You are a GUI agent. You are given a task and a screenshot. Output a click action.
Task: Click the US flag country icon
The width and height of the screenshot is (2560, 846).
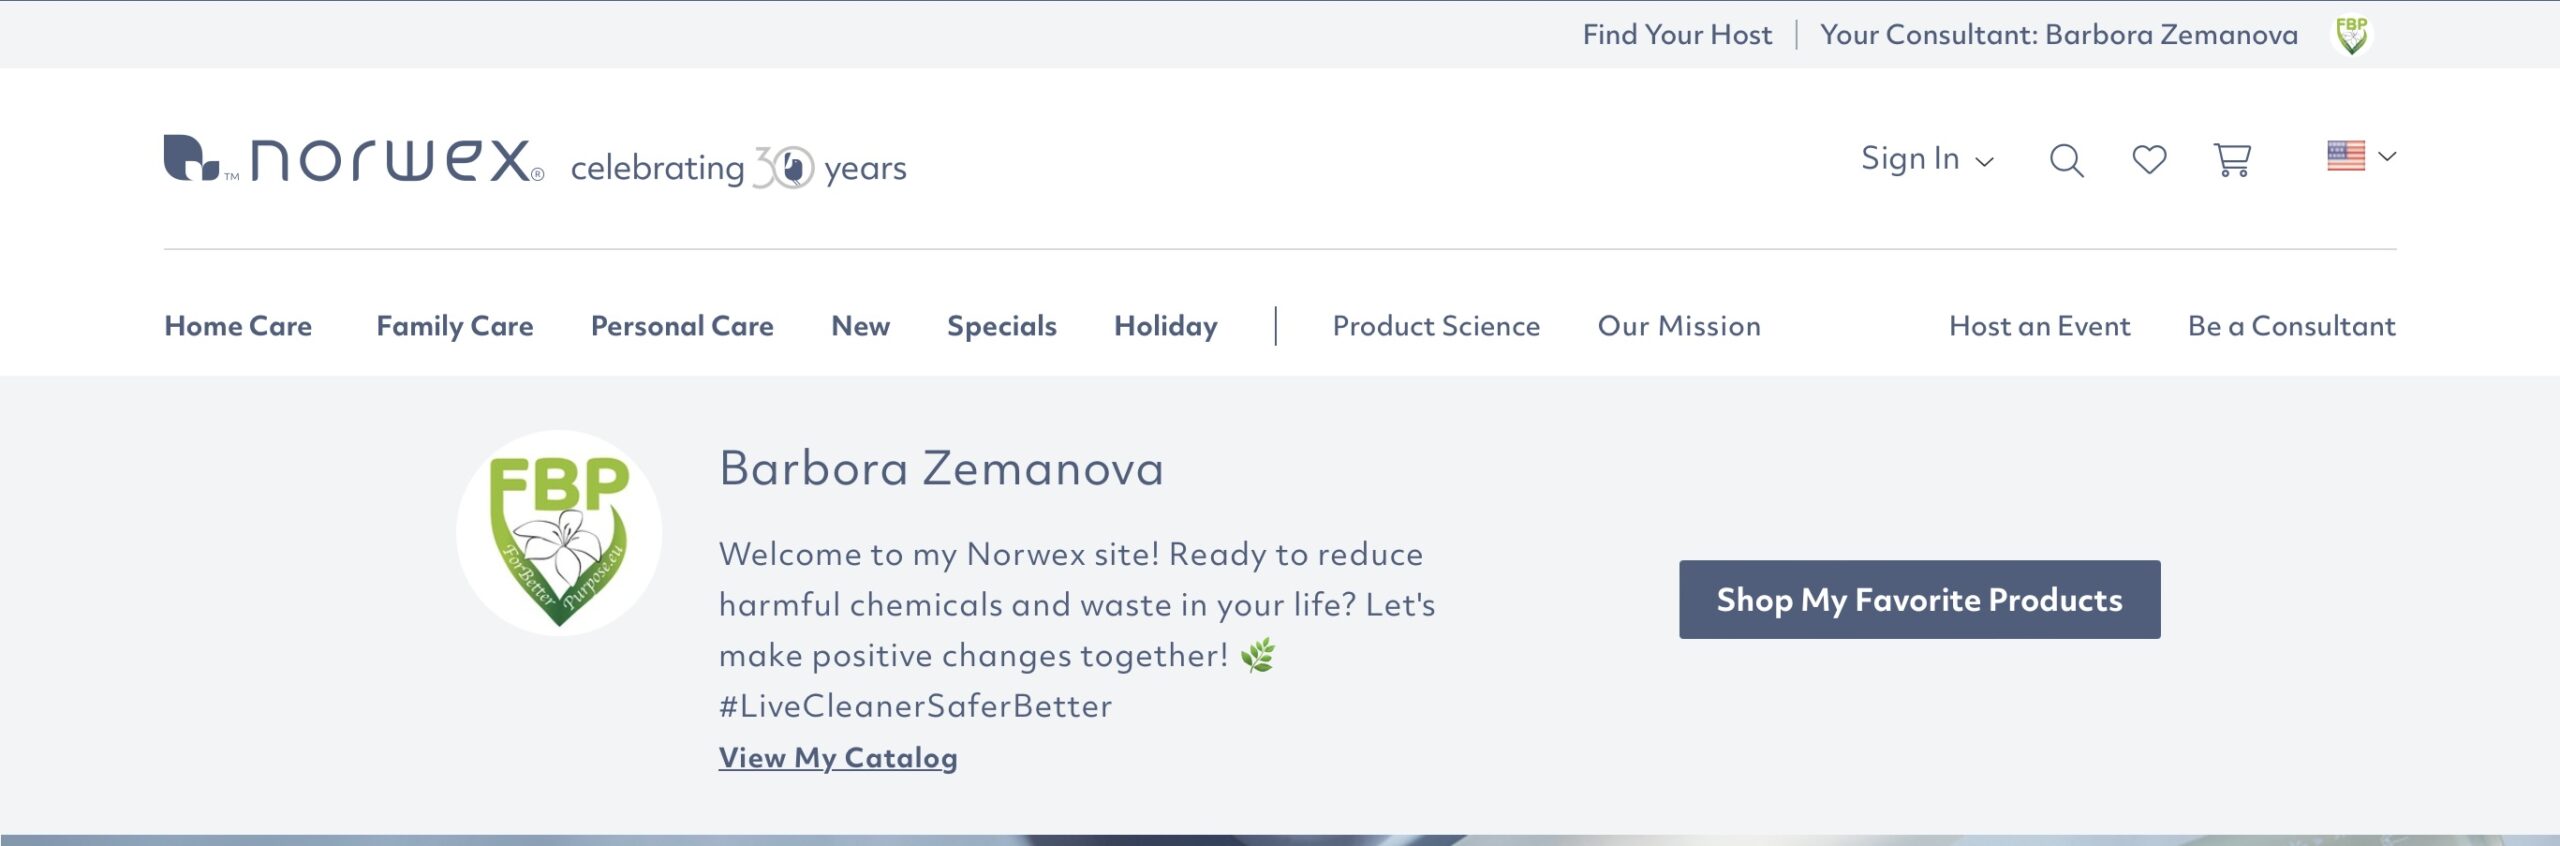2346,156
